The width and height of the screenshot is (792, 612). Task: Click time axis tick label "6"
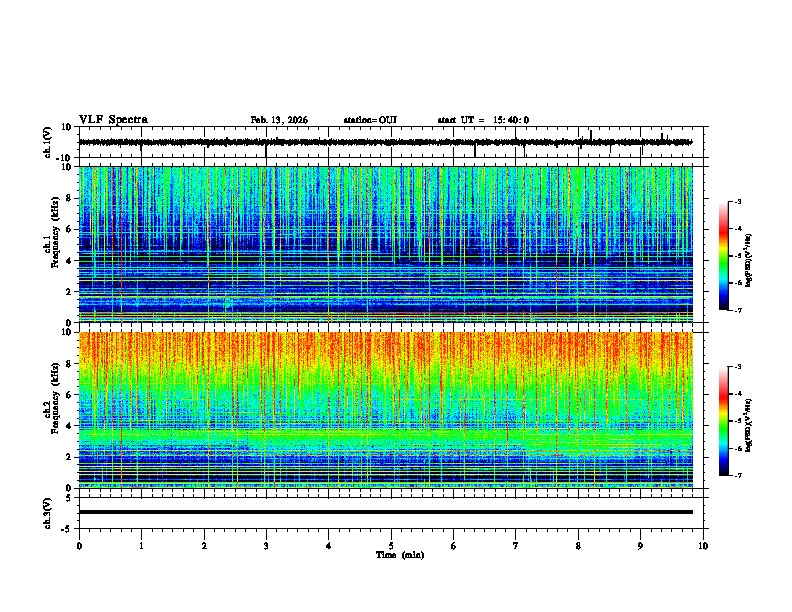click(453, 546)
